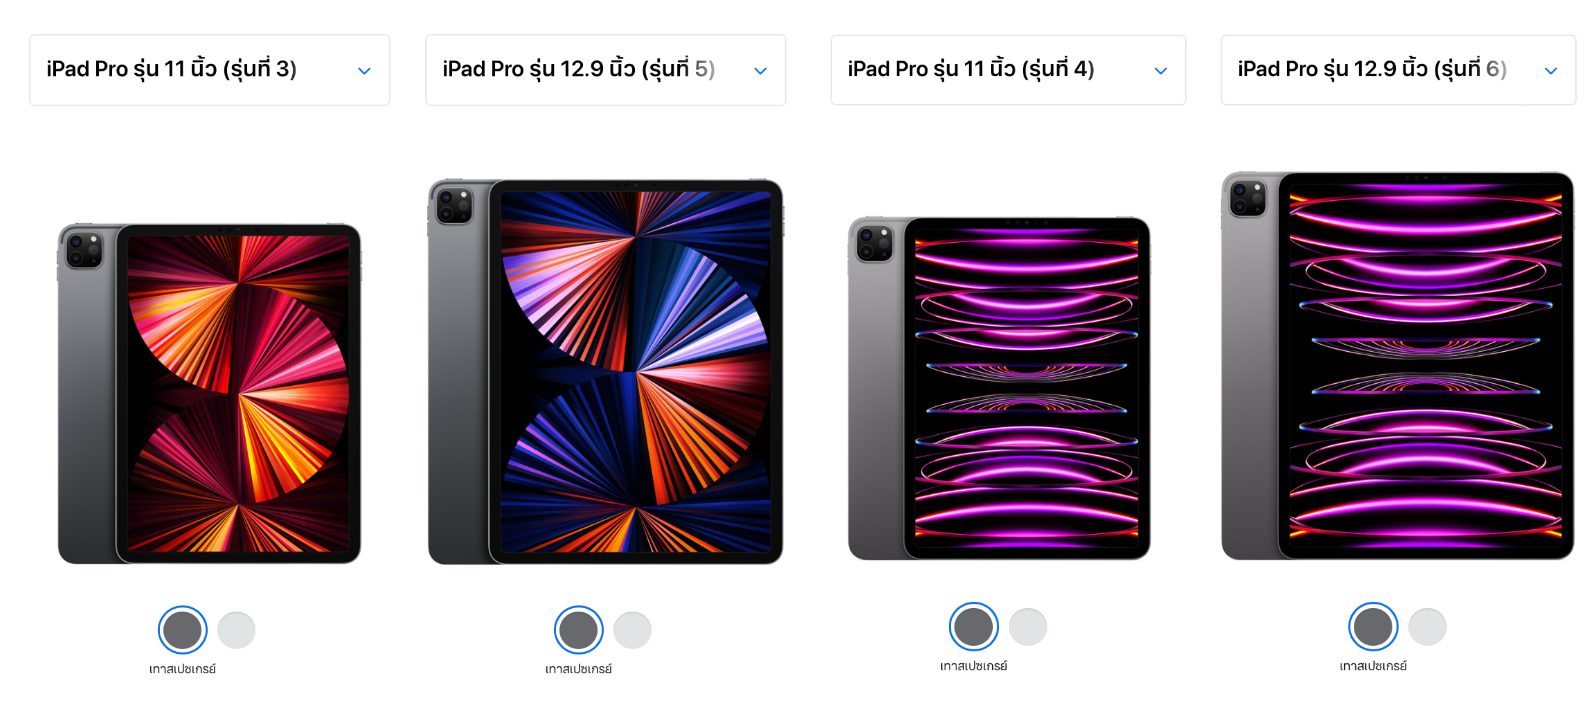Click chevron arrow of the 11 นิ้ว รุ่นที่ 3 selector
The image size is (1592, 708).
click(x=364, y=71)
